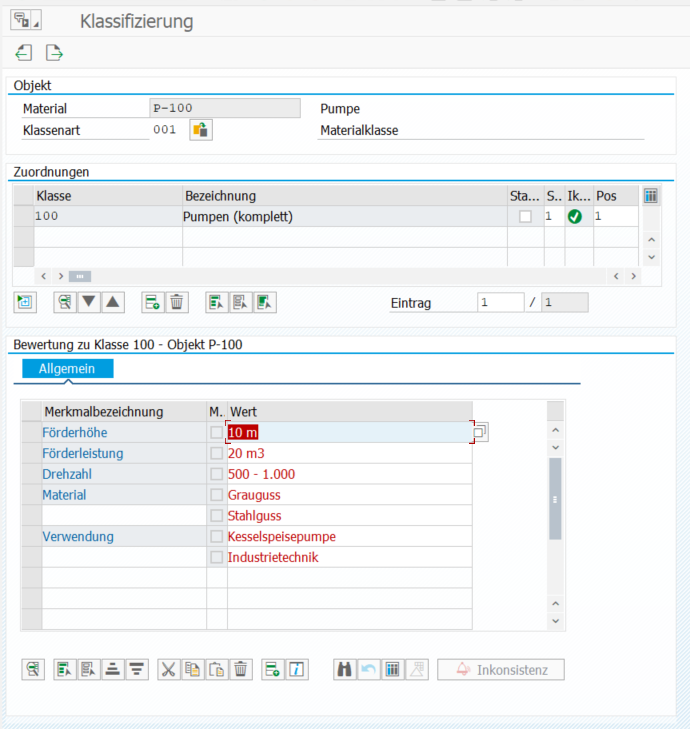The width and height of the screenshot is (690, 729).
Task: Delete the value with the Bewertung trash icon
Action: click(x=241, y=669)
